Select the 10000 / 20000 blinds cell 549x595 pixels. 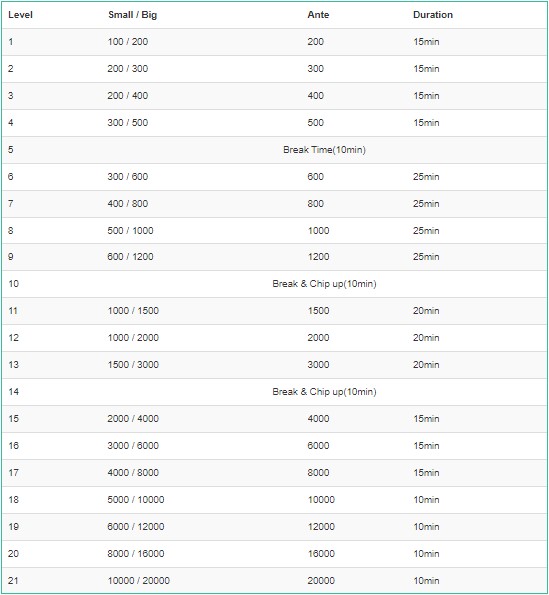tap(138, 581)
